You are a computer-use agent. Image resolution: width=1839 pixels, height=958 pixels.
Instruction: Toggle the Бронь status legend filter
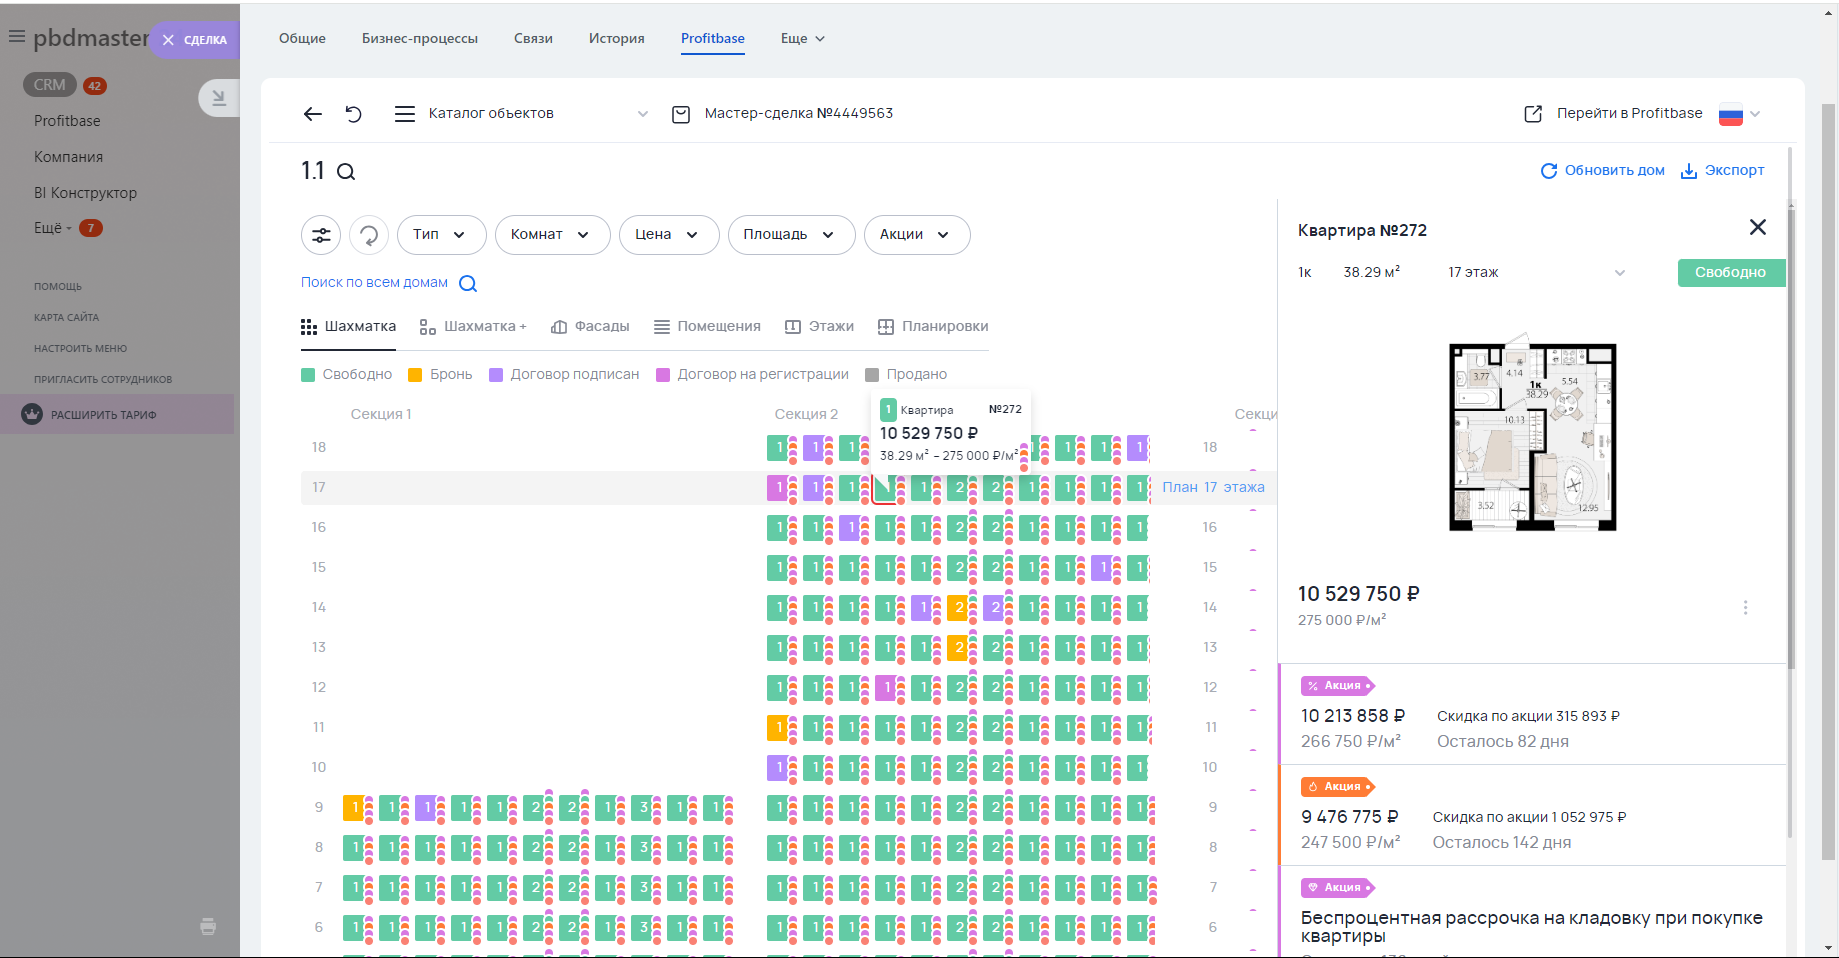pyautogui.click(x=440, y=374)
